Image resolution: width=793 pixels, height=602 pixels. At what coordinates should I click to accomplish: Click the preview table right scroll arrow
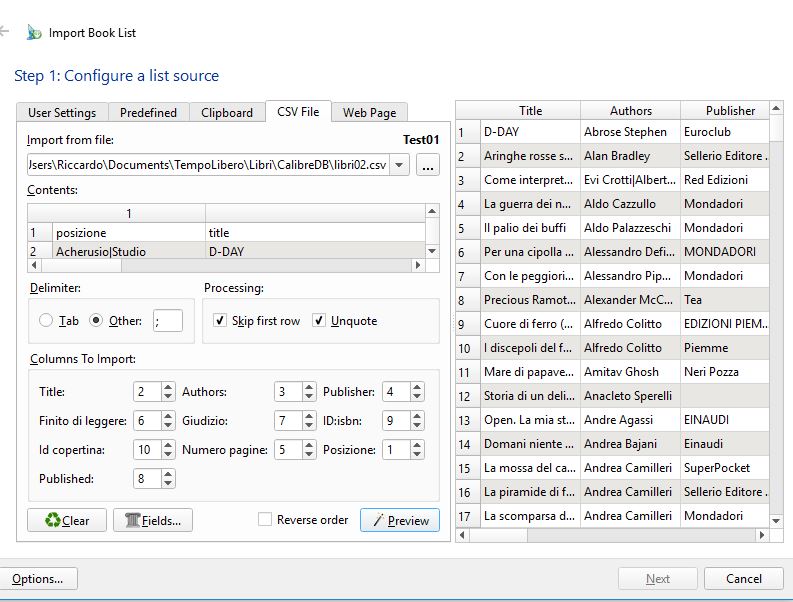(763, 535)
